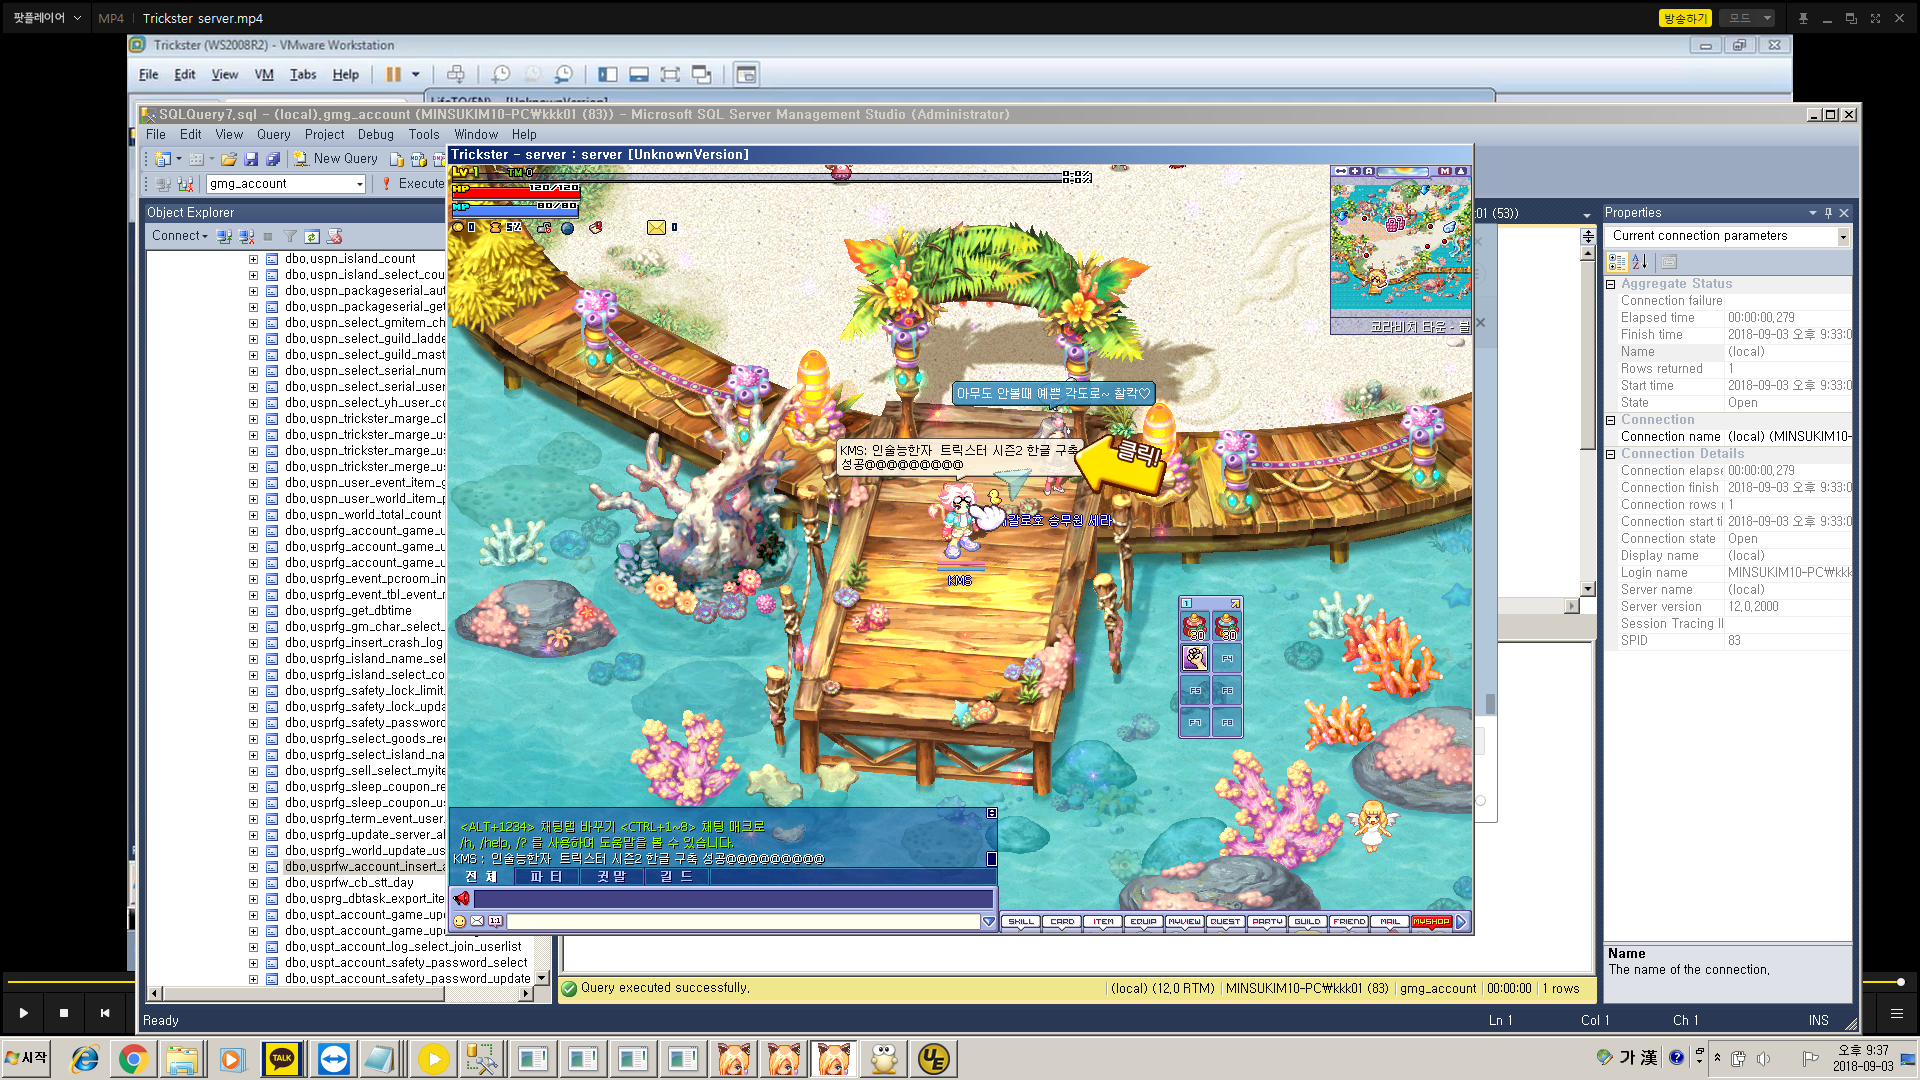Screen dimensions: 1920x1080
Task: Collapse the Connection Details section
Action: click(1611, 454)
